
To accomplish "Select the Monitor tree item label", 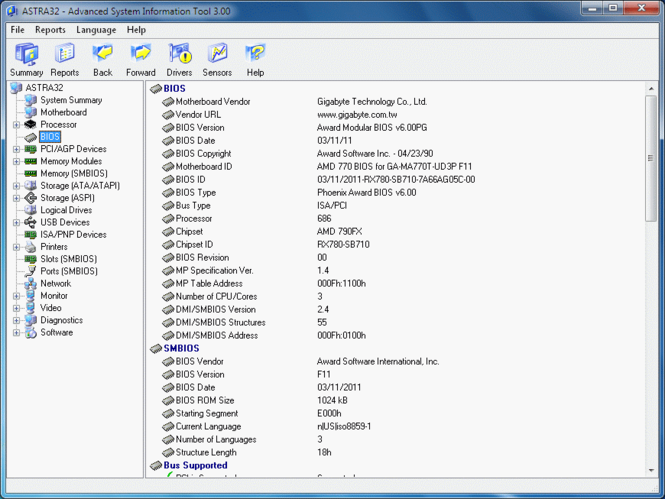I will (x=54, y=296).
